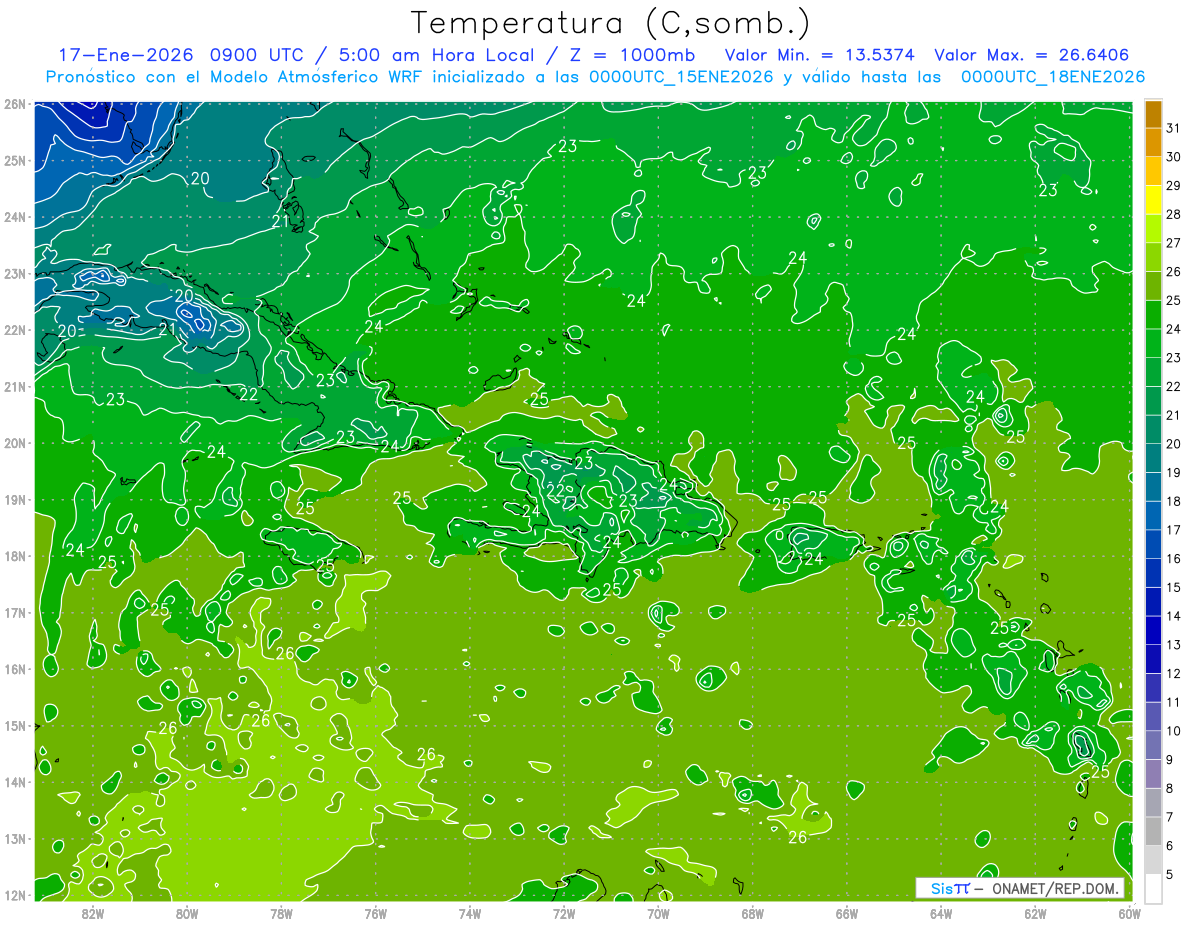
Task: Click the yellow swatch on the colorbar
Action: pyautogui.click(x=1153, y=200)
